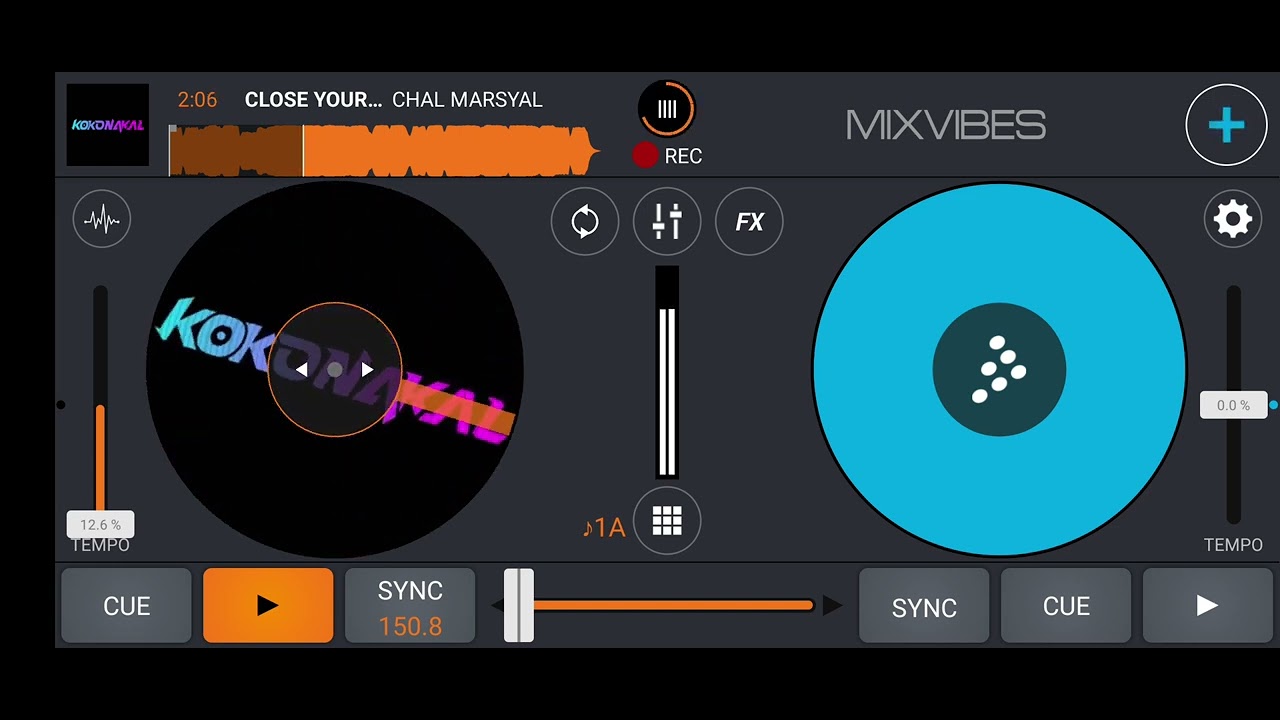Click the right TEMPO label

point(1233,545)
